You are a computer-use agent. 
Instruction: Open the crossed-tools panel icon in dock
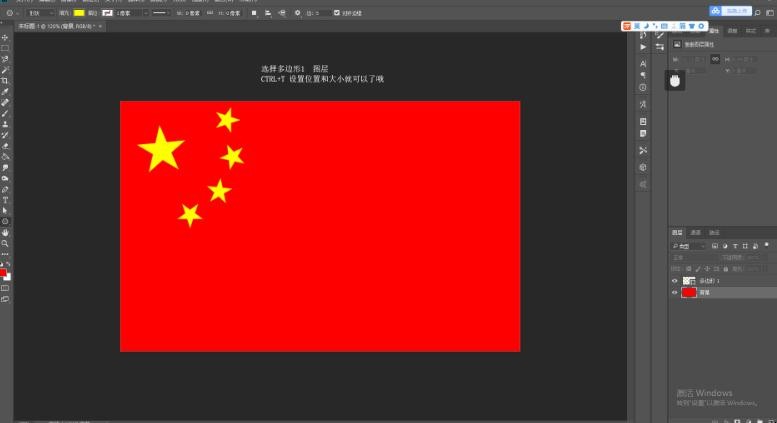(643, 150)
